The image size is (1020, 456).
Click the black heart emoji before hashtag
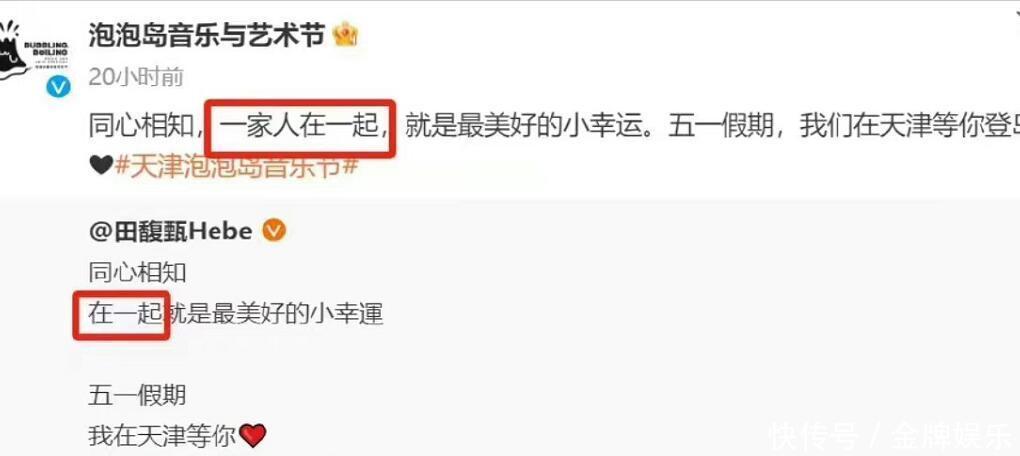(x=101, y=166)
